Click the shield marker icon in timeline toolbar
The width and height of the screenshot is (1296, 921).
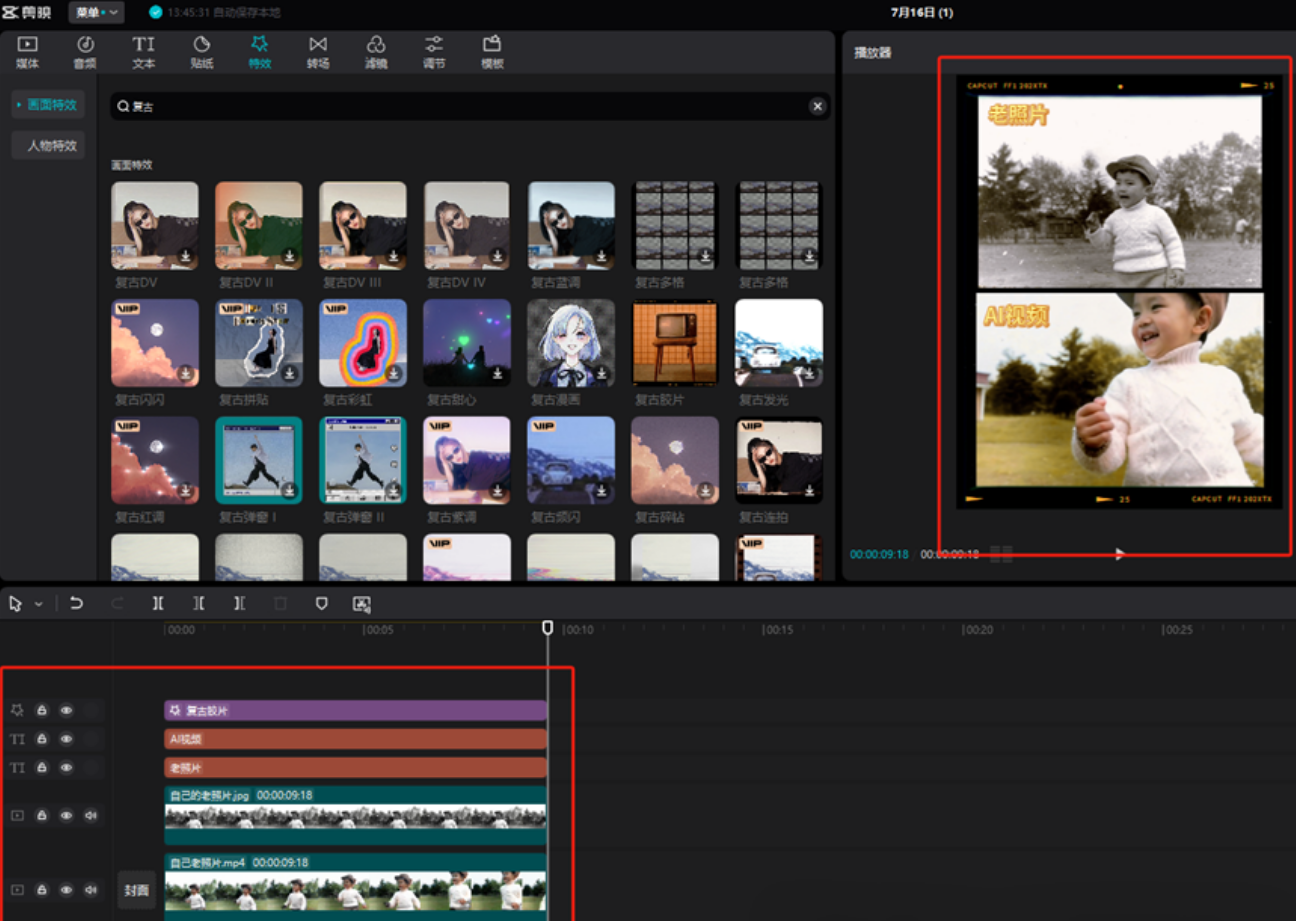pos(321,604)
